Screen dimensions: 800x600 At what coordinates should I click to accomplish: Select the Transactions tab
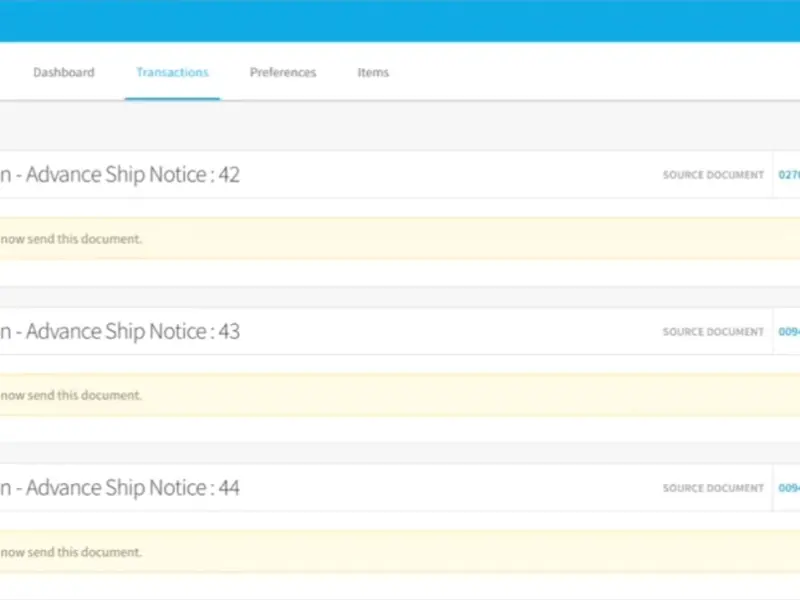pyautogui.click(x=172, y=73)
